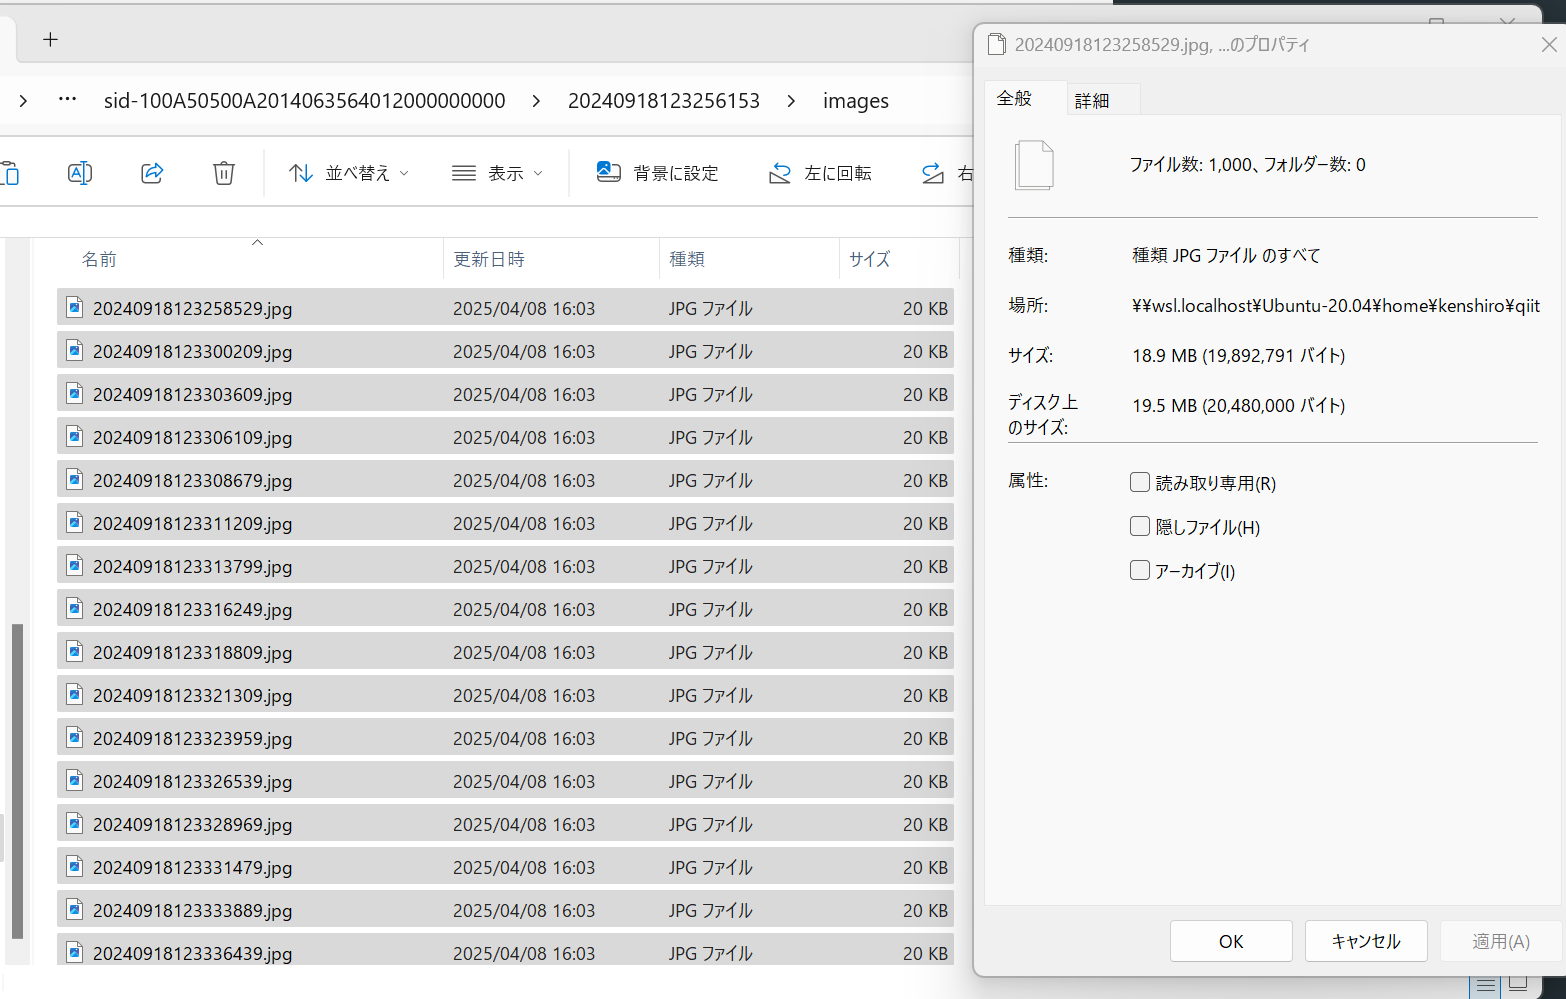Screen dimensions: 1566x999
Task: Select the rename icon
Action: (x=80, y=172)
